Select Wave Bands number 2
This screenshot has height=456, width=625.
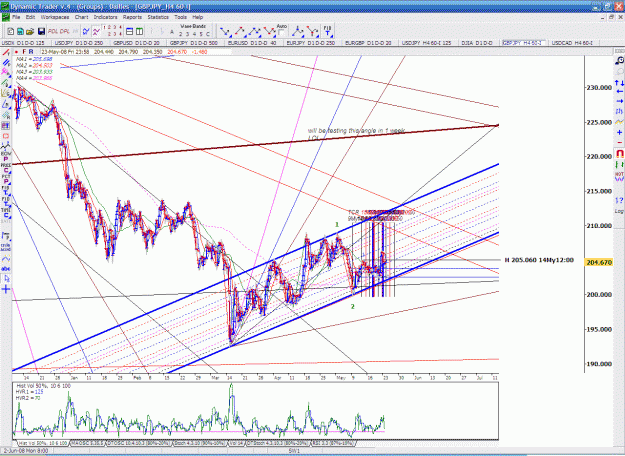coord(181,34)
